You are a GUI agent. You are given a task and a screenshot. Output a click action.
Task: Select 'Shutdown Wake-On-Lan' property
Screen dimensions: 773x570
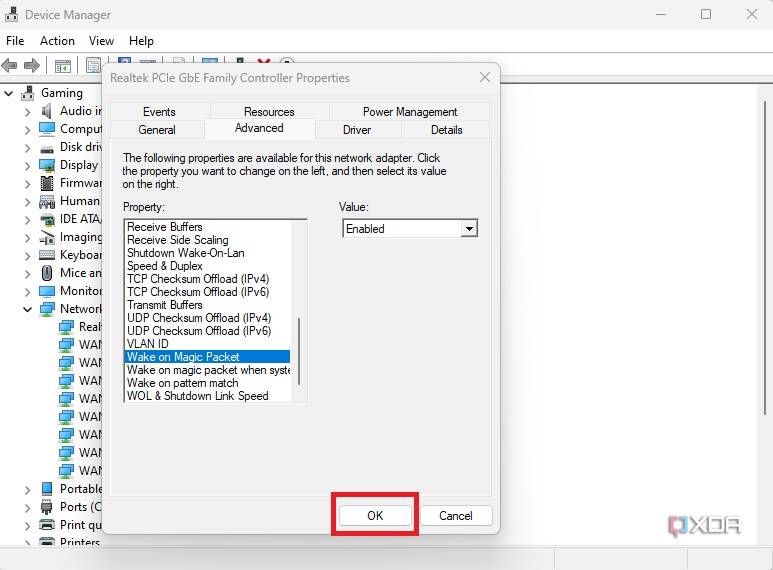point(185,253)
